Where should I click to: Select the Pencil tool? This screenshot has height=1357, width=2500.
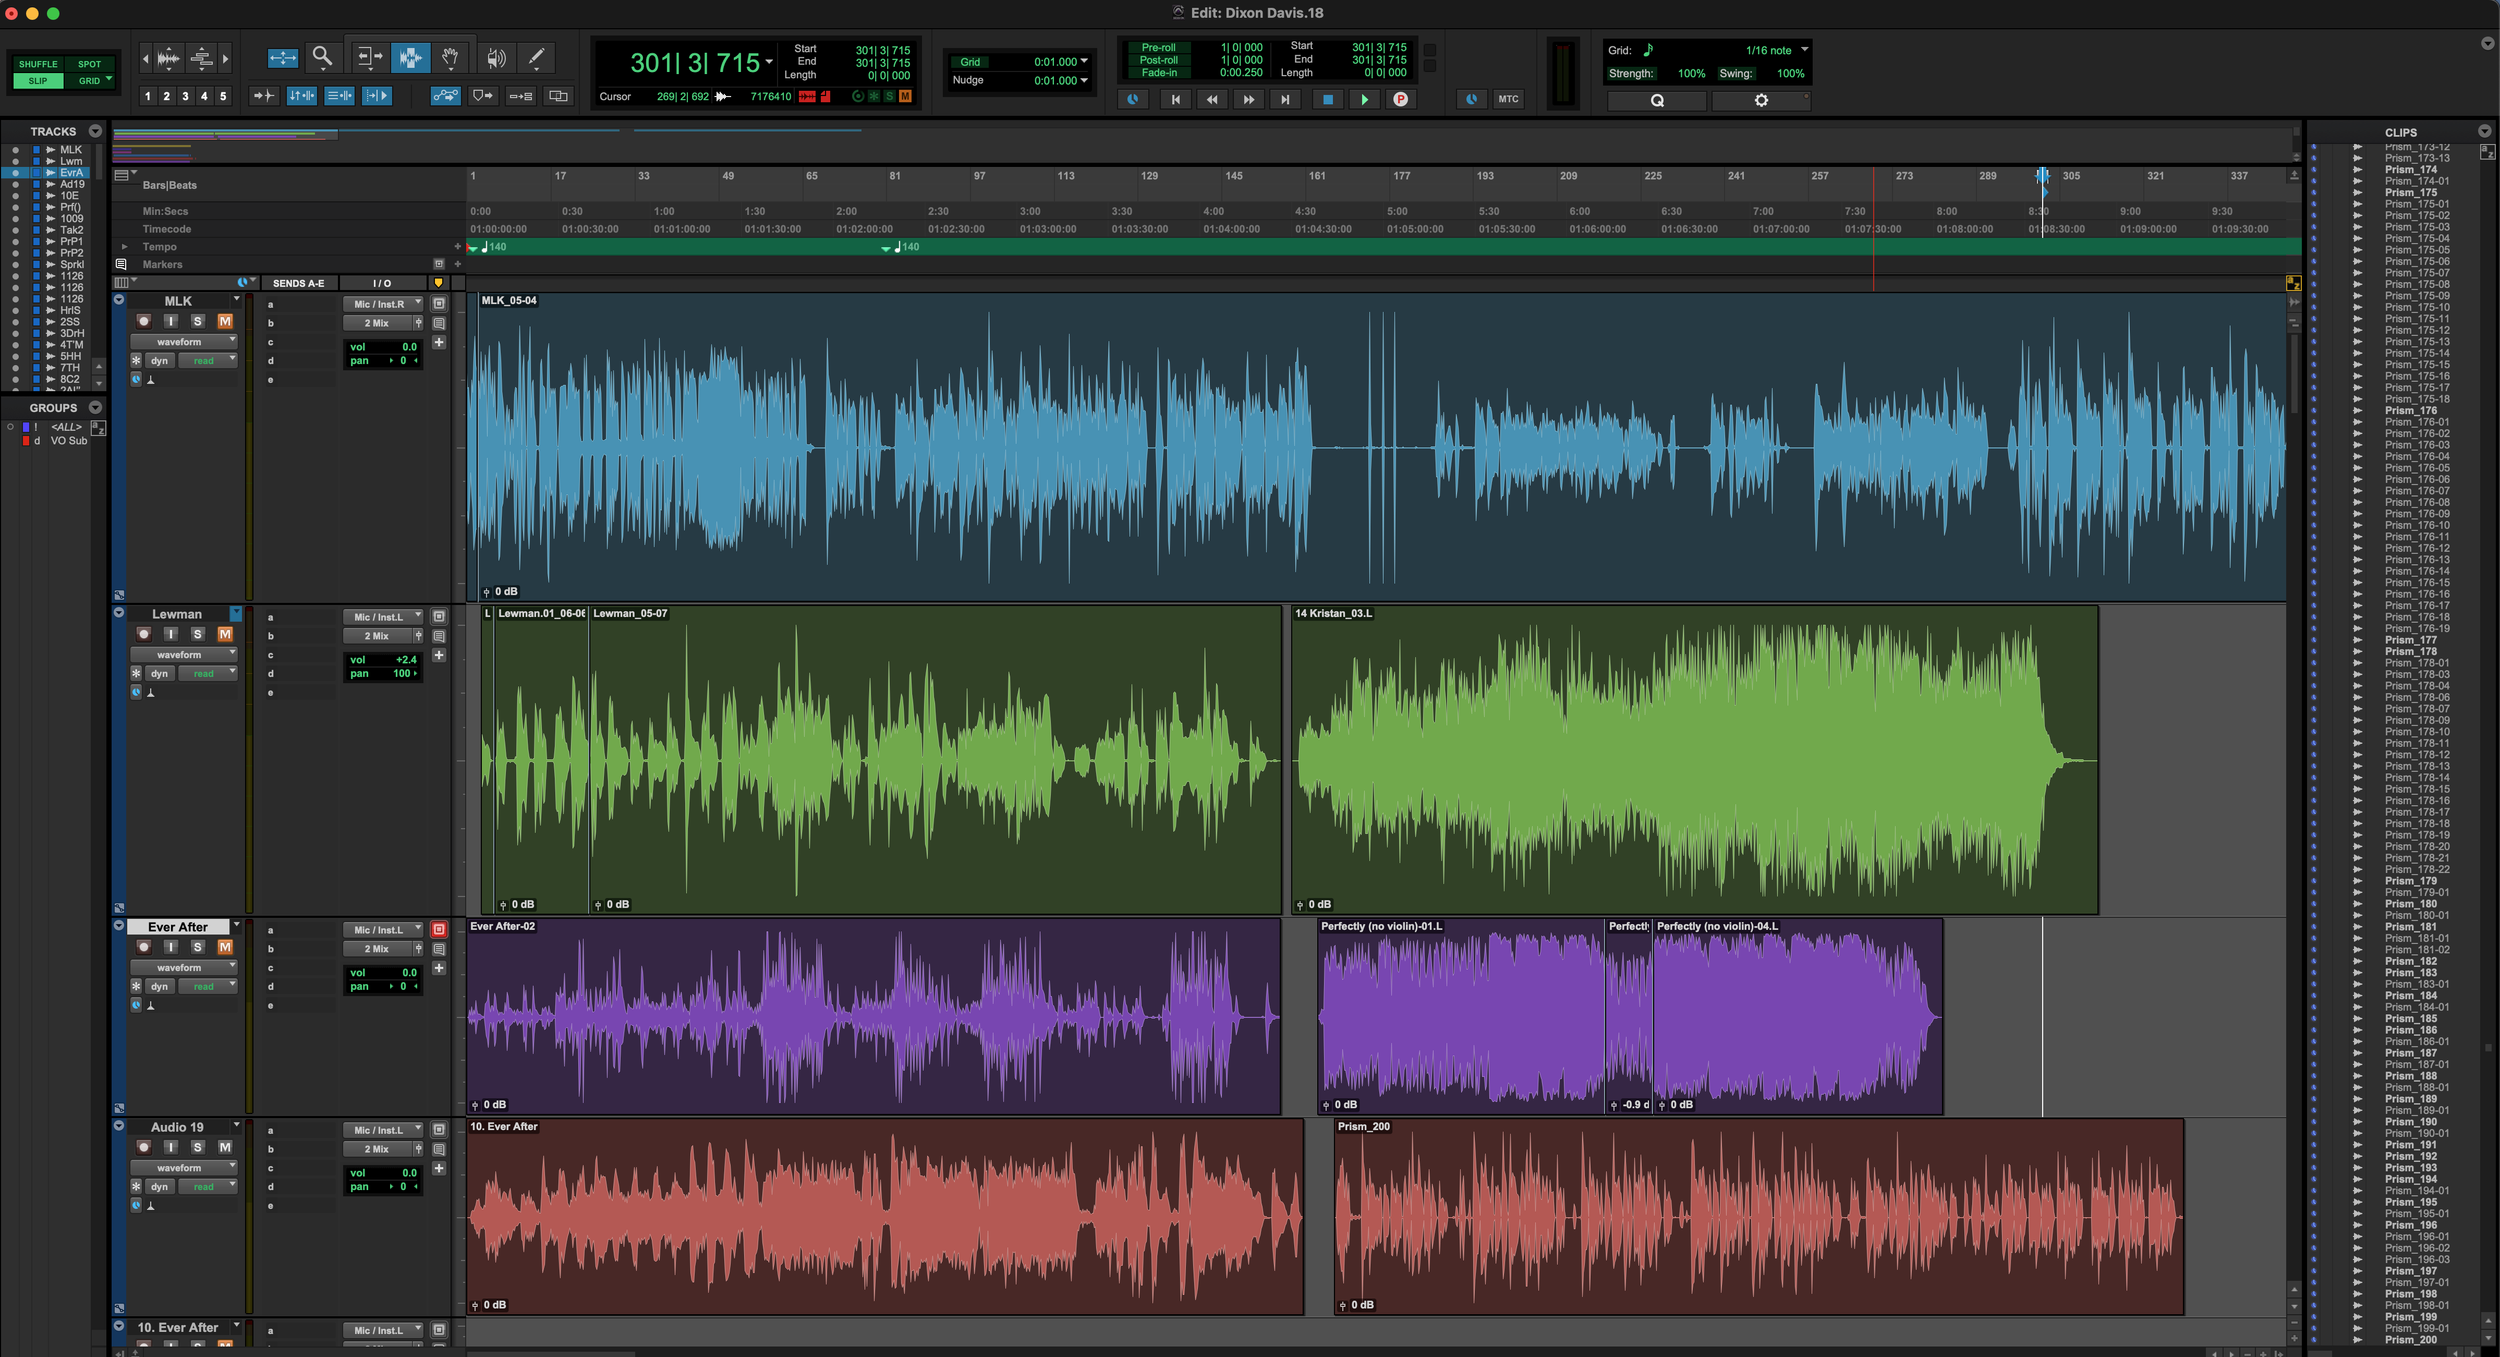[536, 57]
